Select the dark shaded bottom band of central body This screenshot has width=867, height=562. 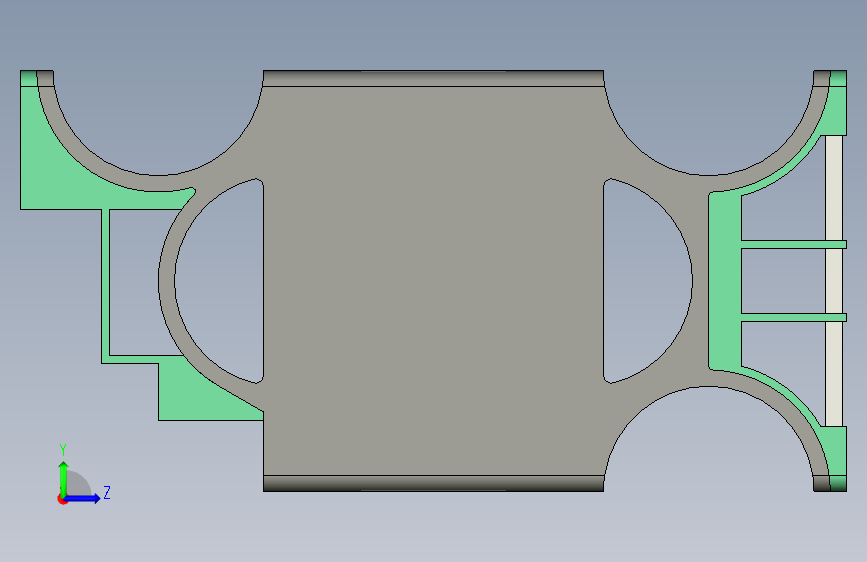point(433,483)
